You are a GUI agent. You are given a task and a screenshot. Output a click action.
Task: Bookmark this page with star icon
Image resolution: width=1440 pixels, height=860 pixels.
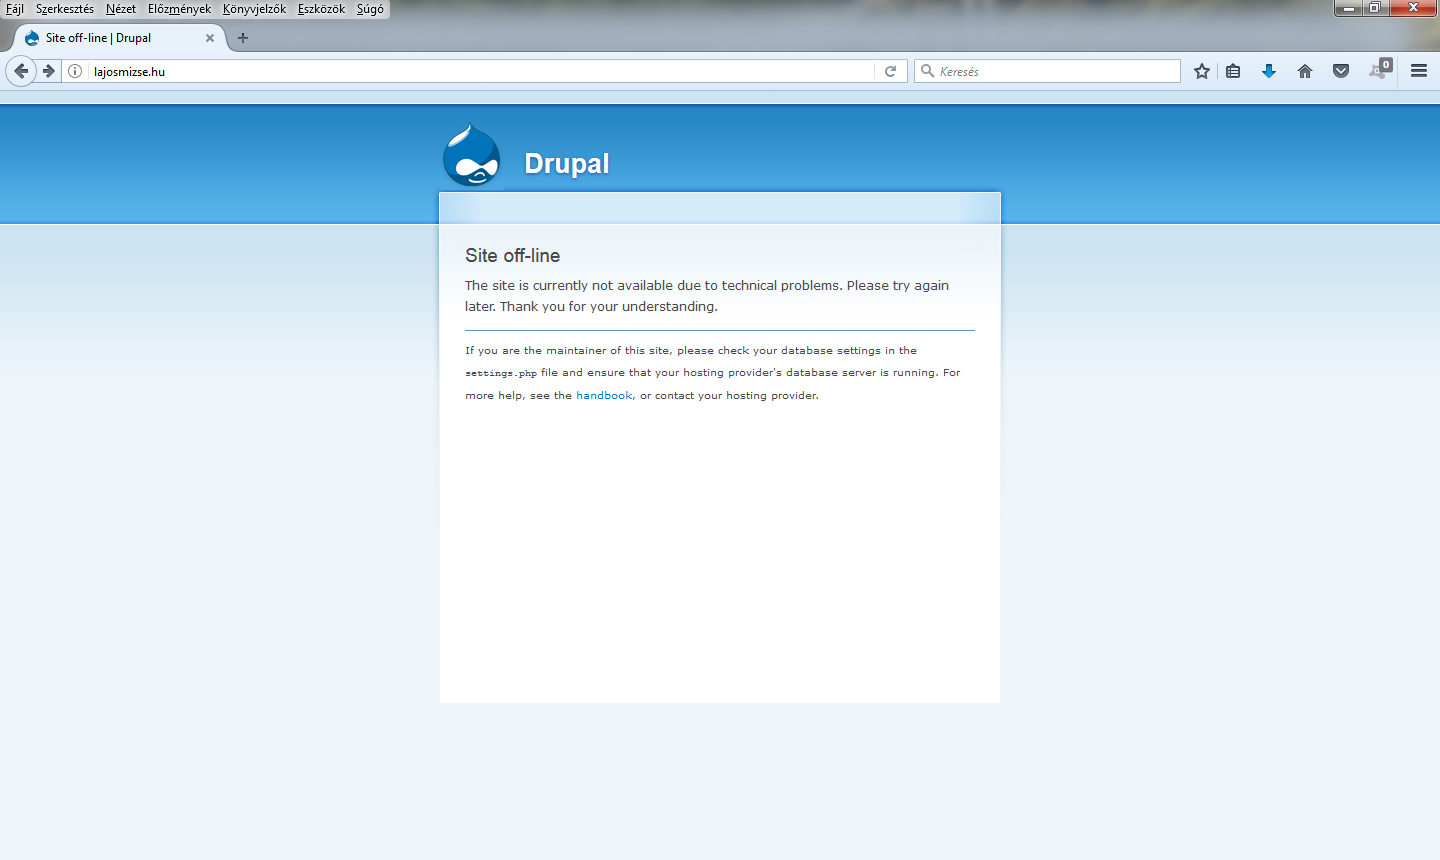click(x=1202, y=71)
